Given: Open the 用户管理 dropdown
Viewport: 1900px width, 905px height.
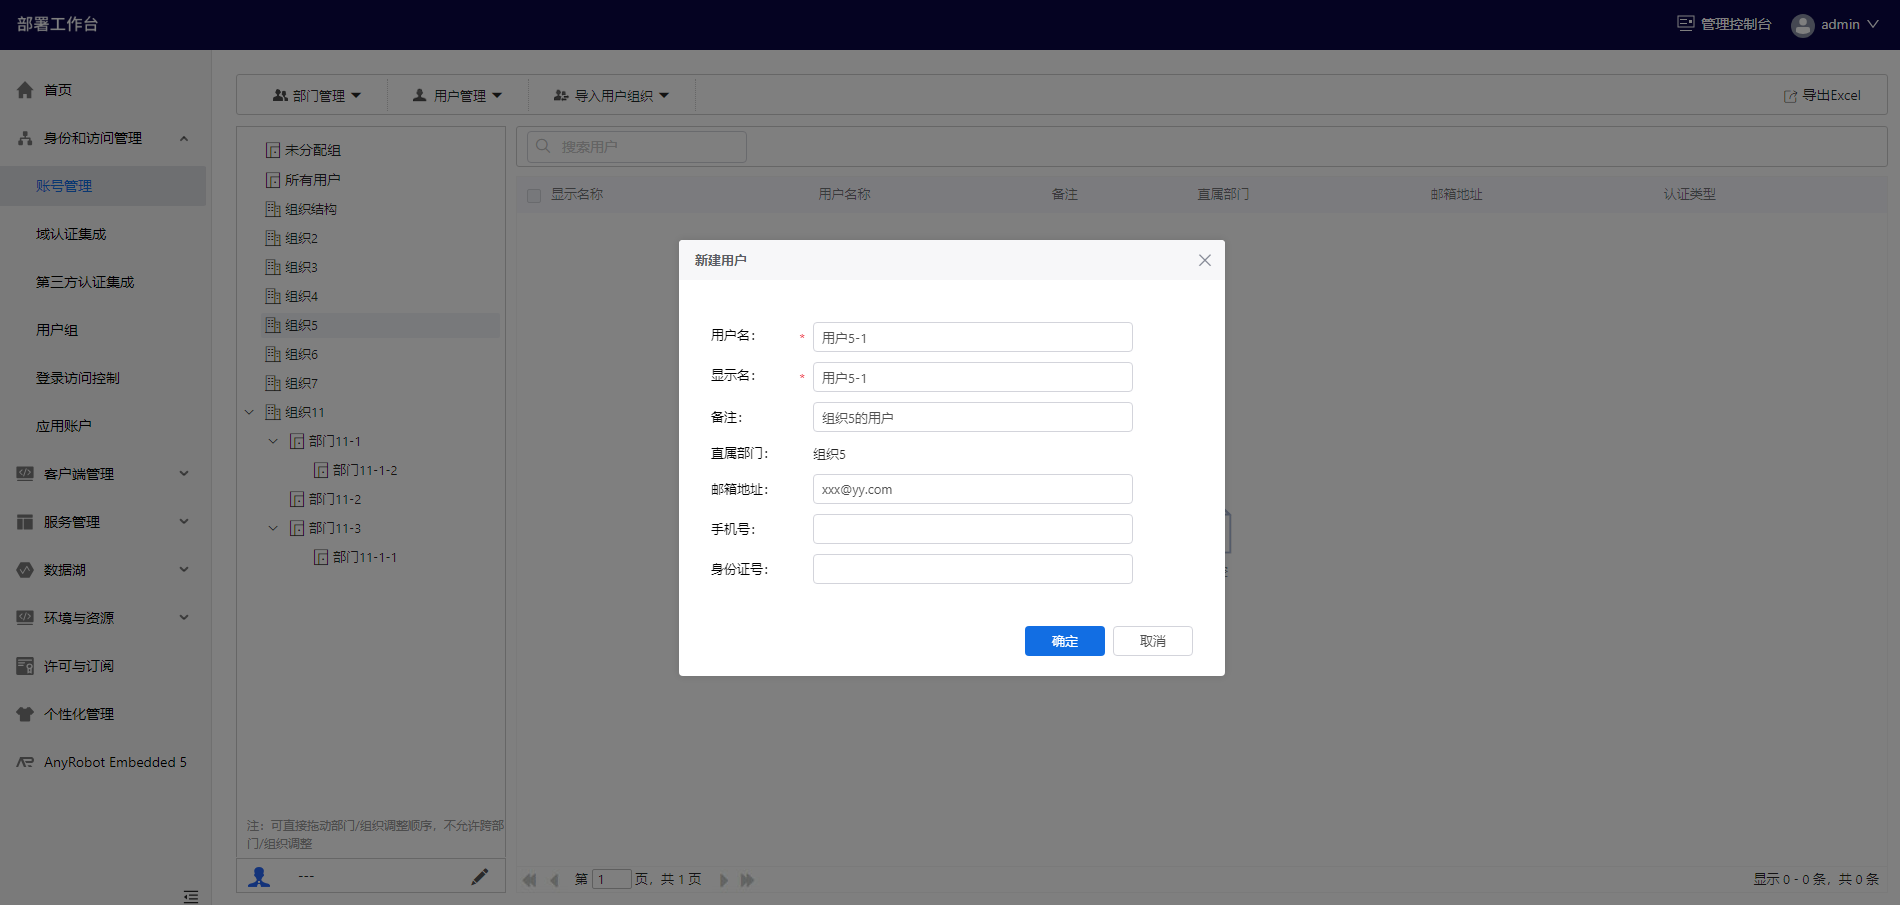Looking at the screenshot, I should pos(457,95).
